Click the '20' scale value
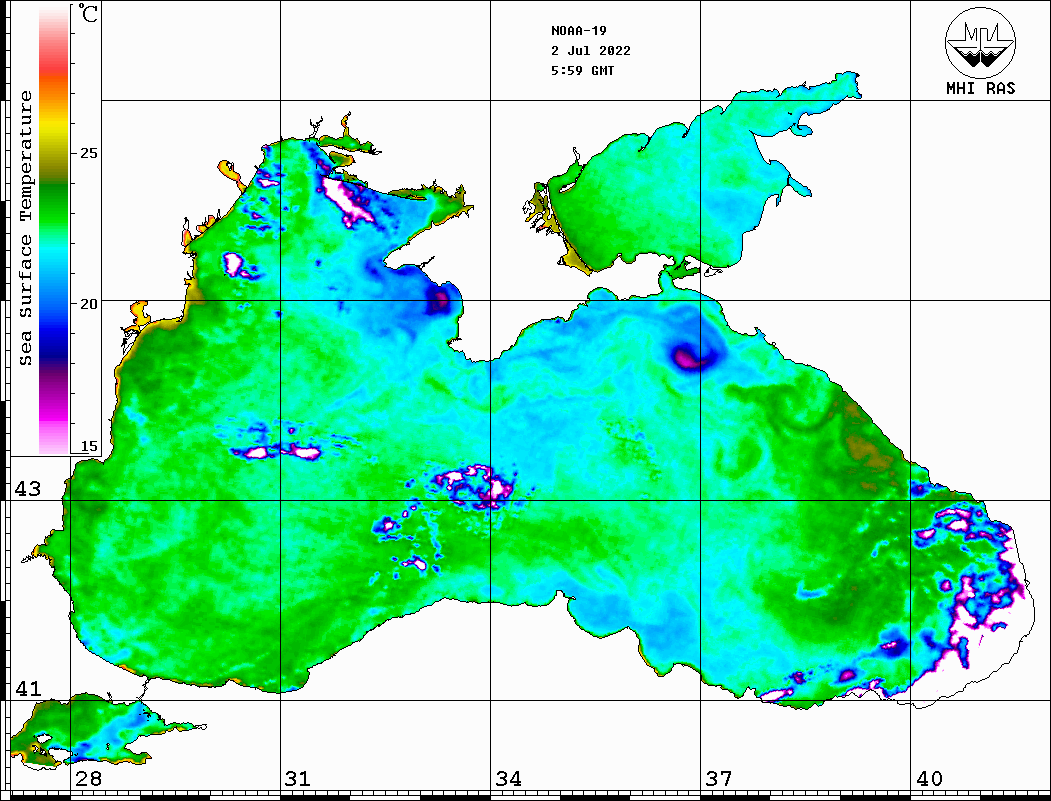The width and height of the screenshot is (1051, 801). (88, 304)
